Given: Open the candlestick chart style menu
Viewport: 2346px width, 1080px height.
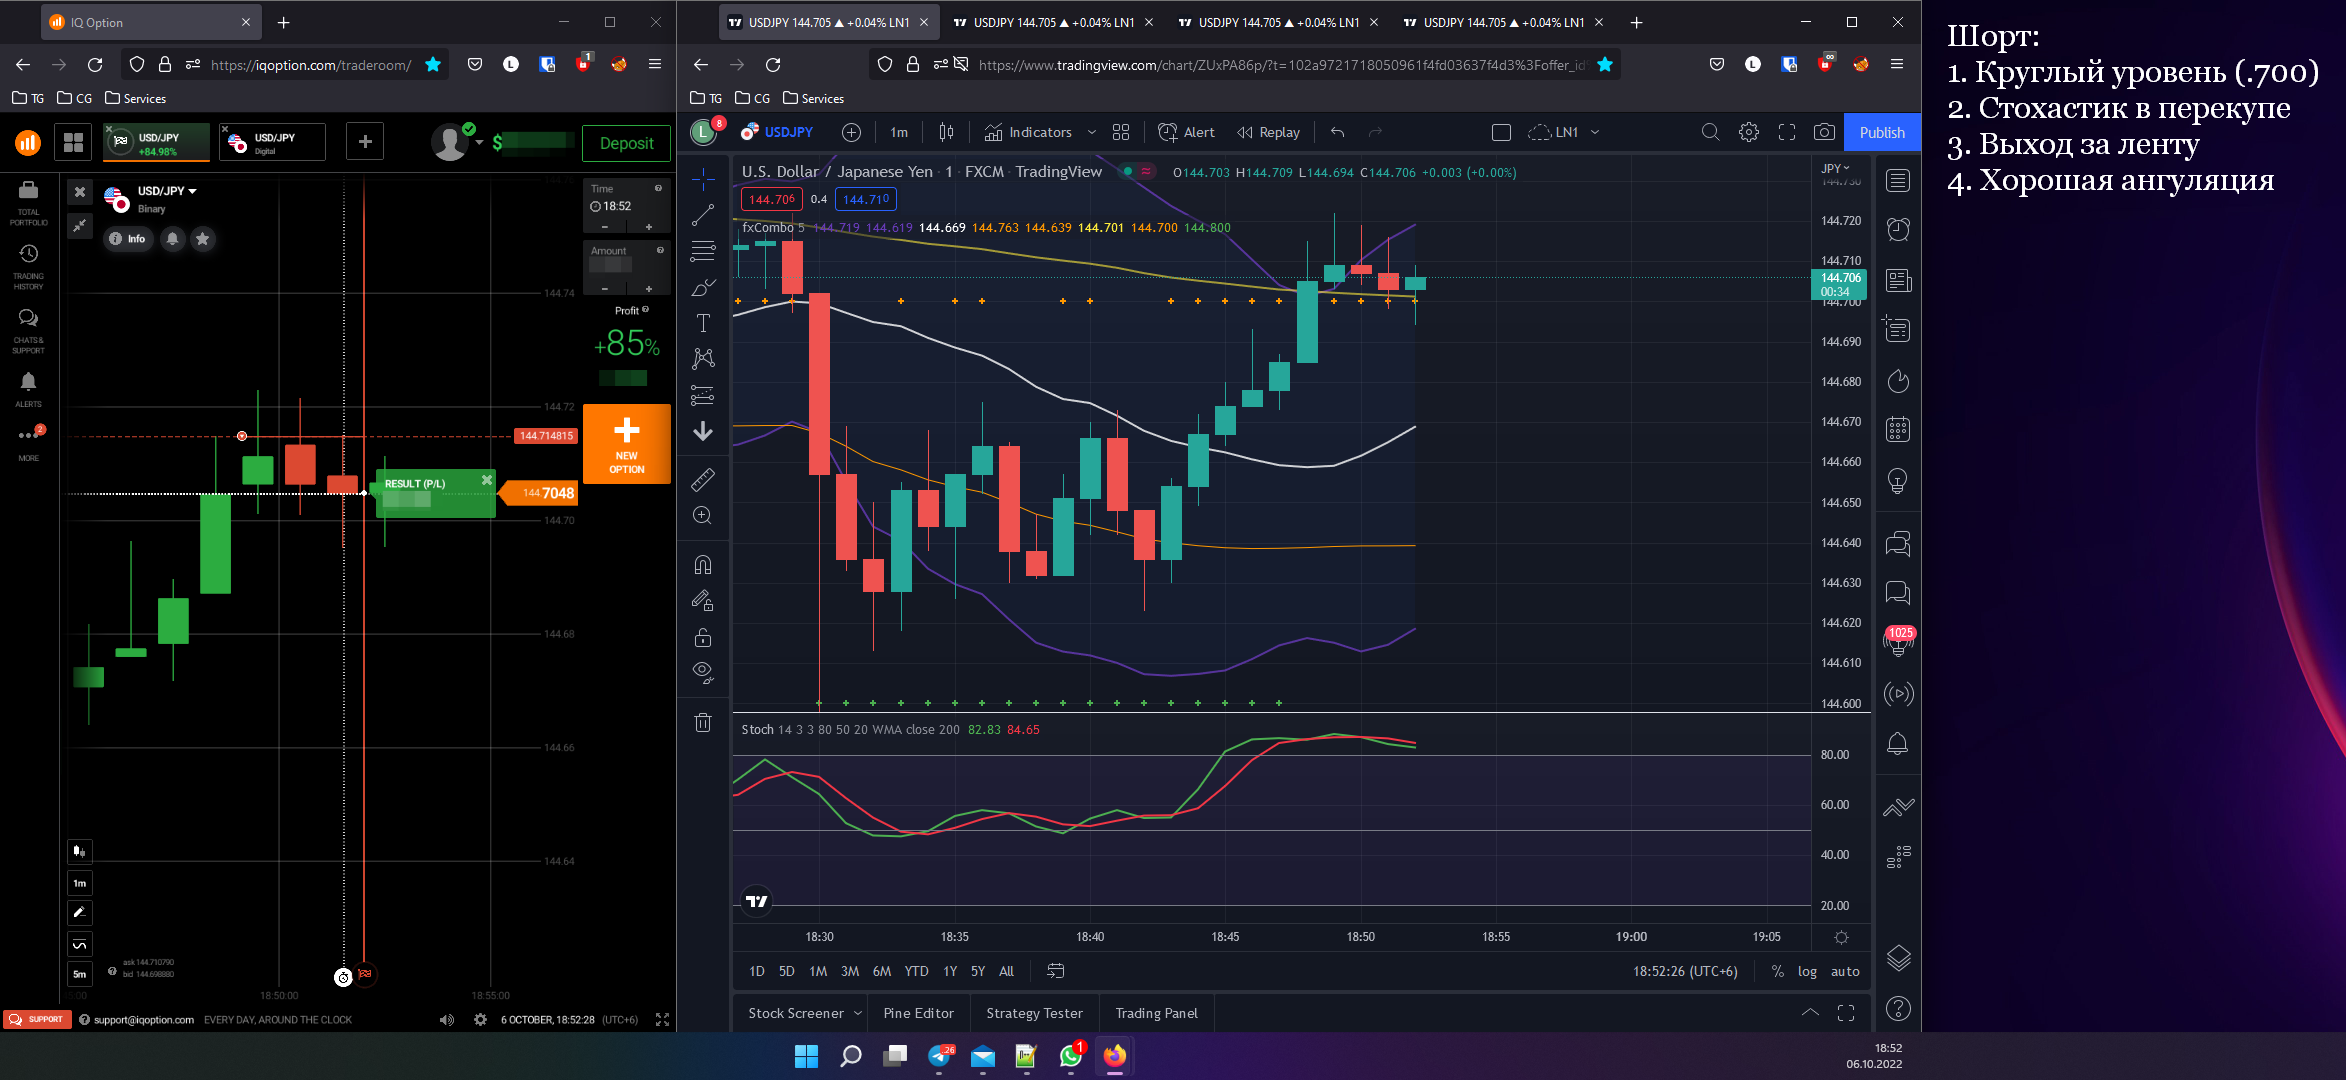Looking at the screenshot, I should coord(946,132).
